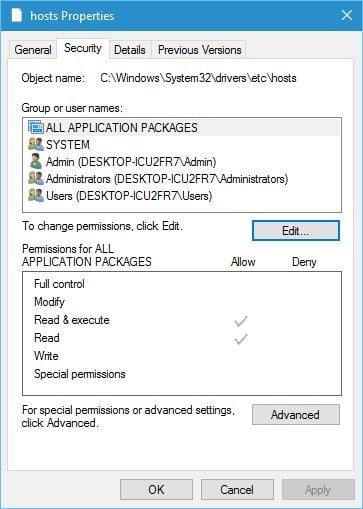Click the Users group icon
The image size is (363, 509).
(x=36, y=196)
